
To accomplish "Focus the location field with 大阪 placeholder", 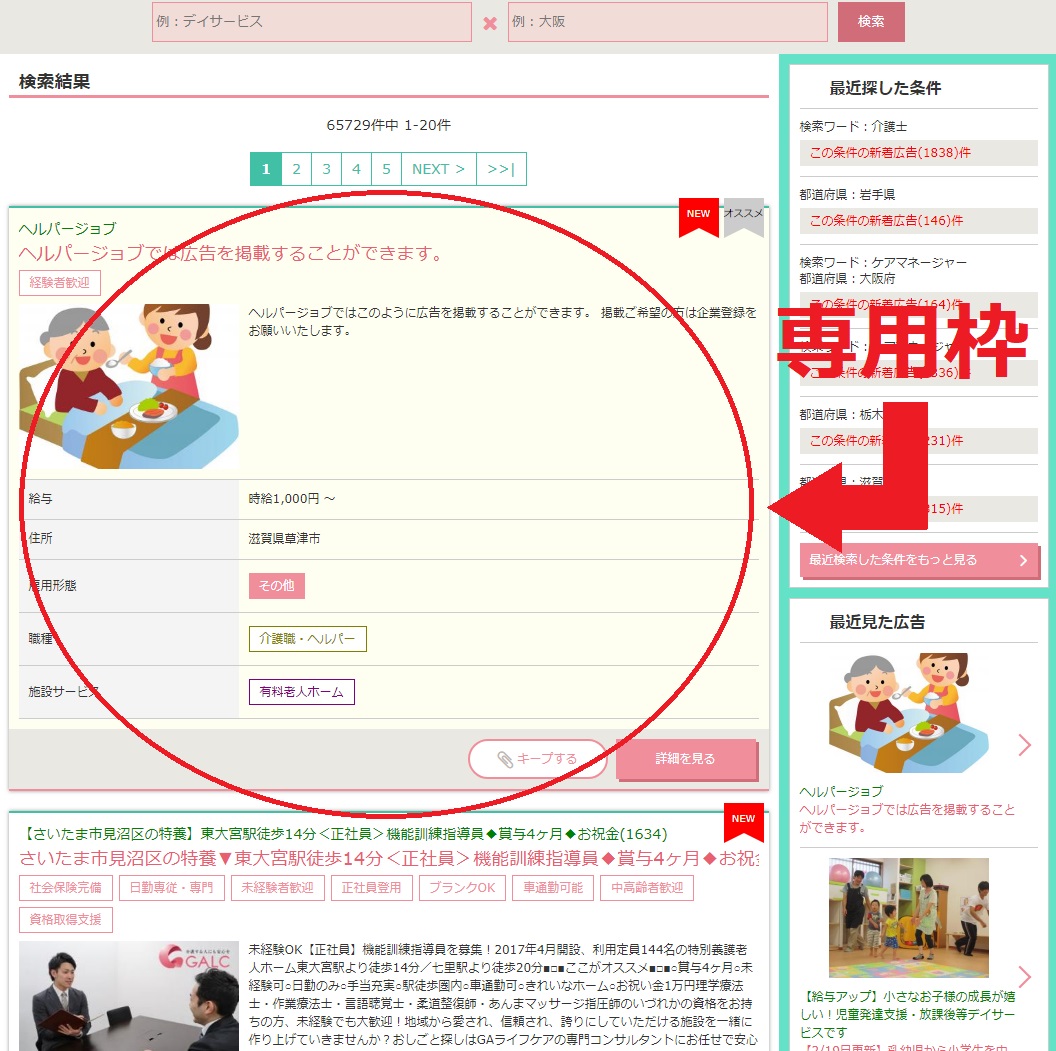I will coord(667,22).
